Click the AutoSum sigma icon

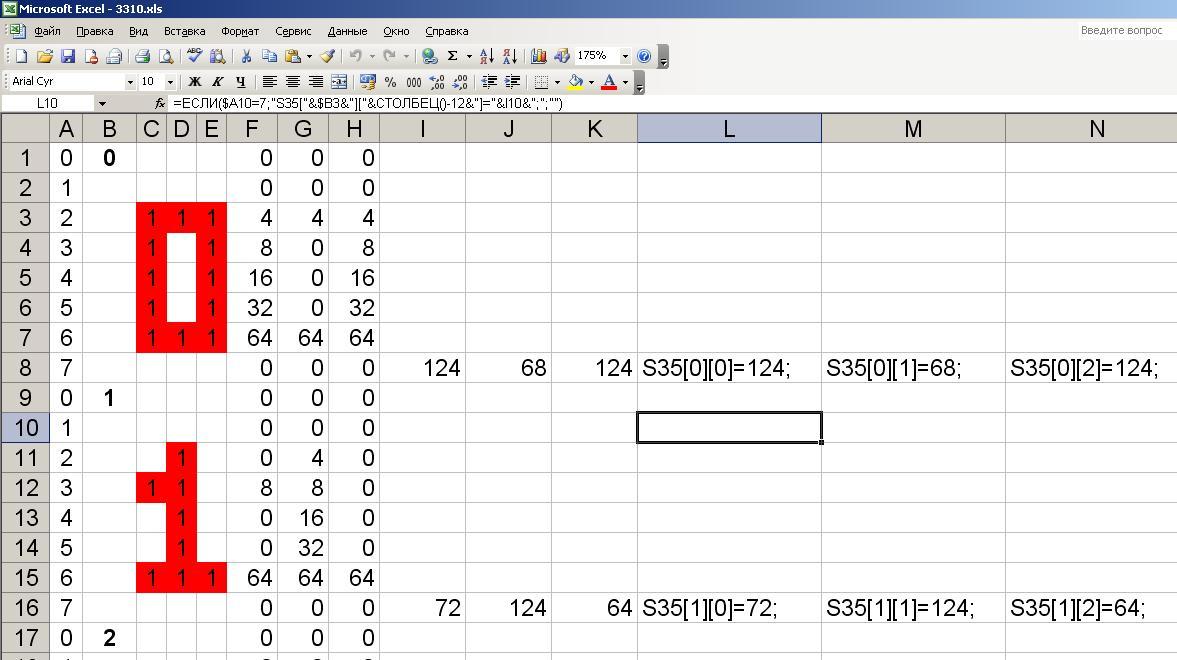453,56
